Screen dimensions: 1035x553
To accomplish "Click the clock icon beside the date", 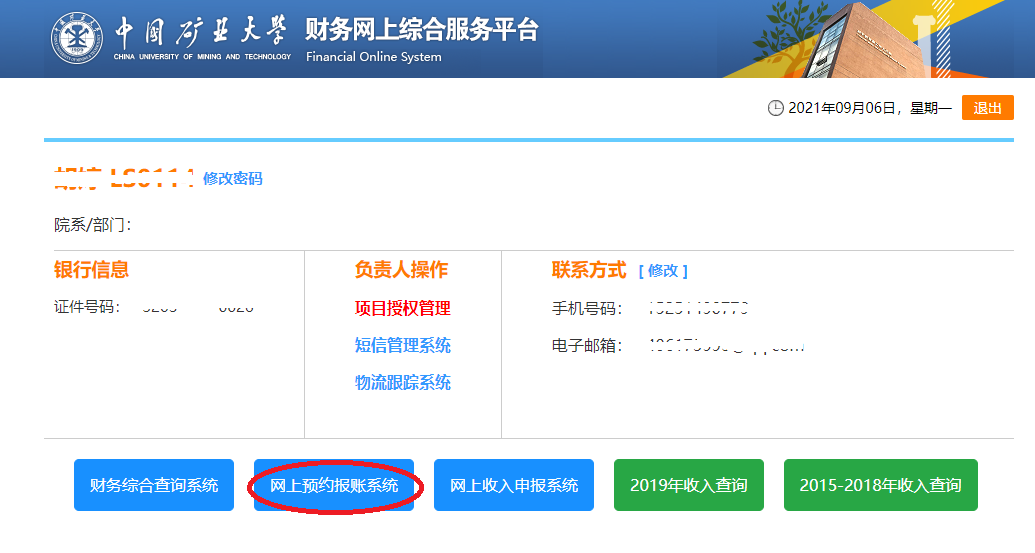I will pos(775,108).
